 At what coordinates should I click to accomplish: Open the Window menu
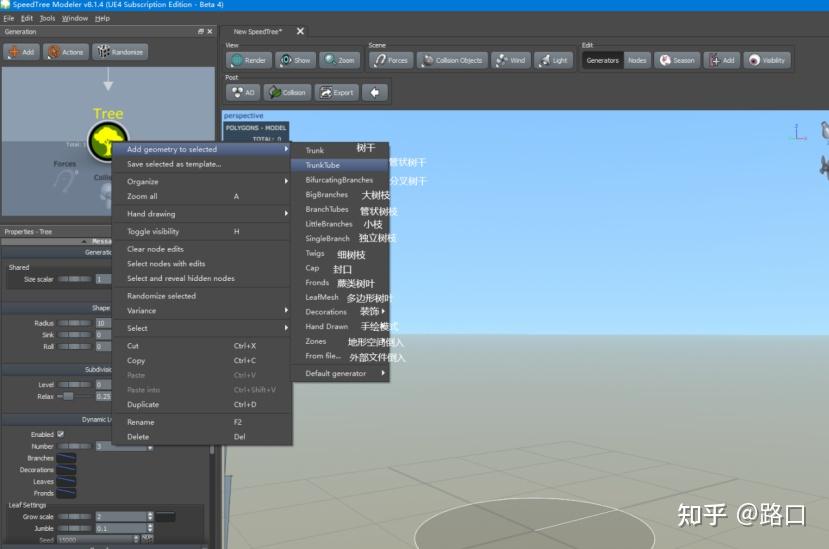pyautogui.click(x=75, y=19)
